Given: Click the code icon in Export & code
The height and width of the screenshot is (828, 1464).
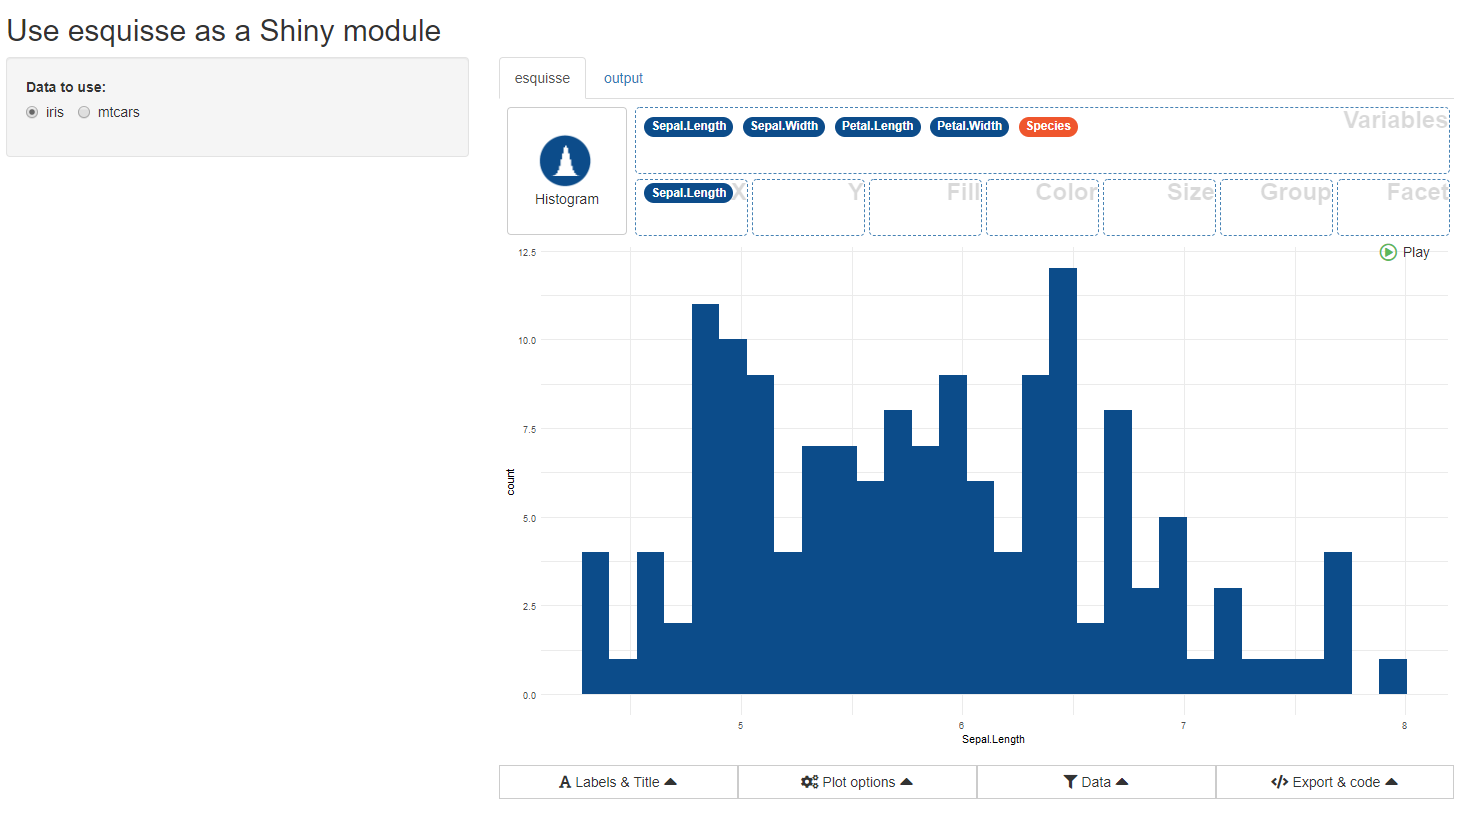Looking at the screenshot, I should [x=1280, y=782].
